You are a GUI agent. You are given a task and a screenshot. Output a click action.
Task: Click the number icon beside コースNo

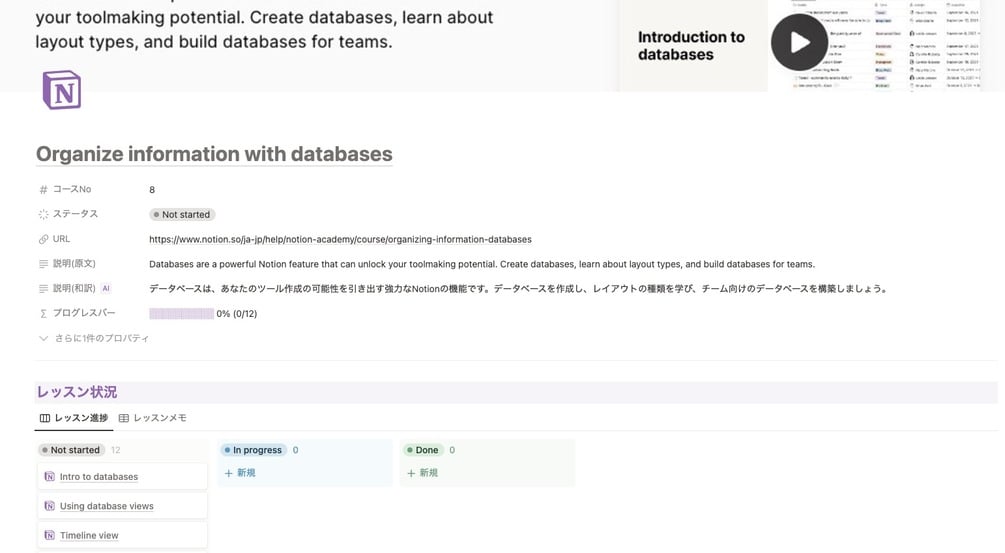pos(43,190)
